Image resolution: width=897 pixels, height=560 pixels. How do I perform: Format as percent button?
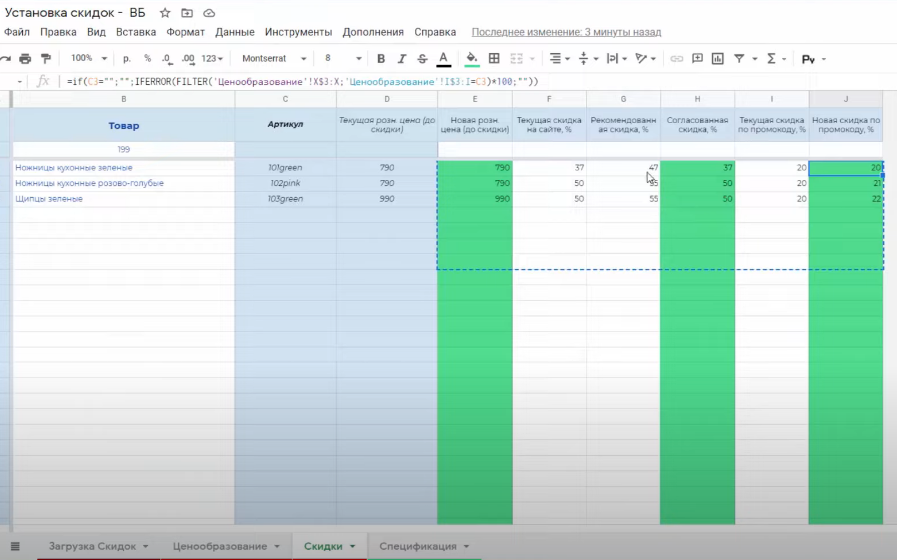click(x=148, y=58)
